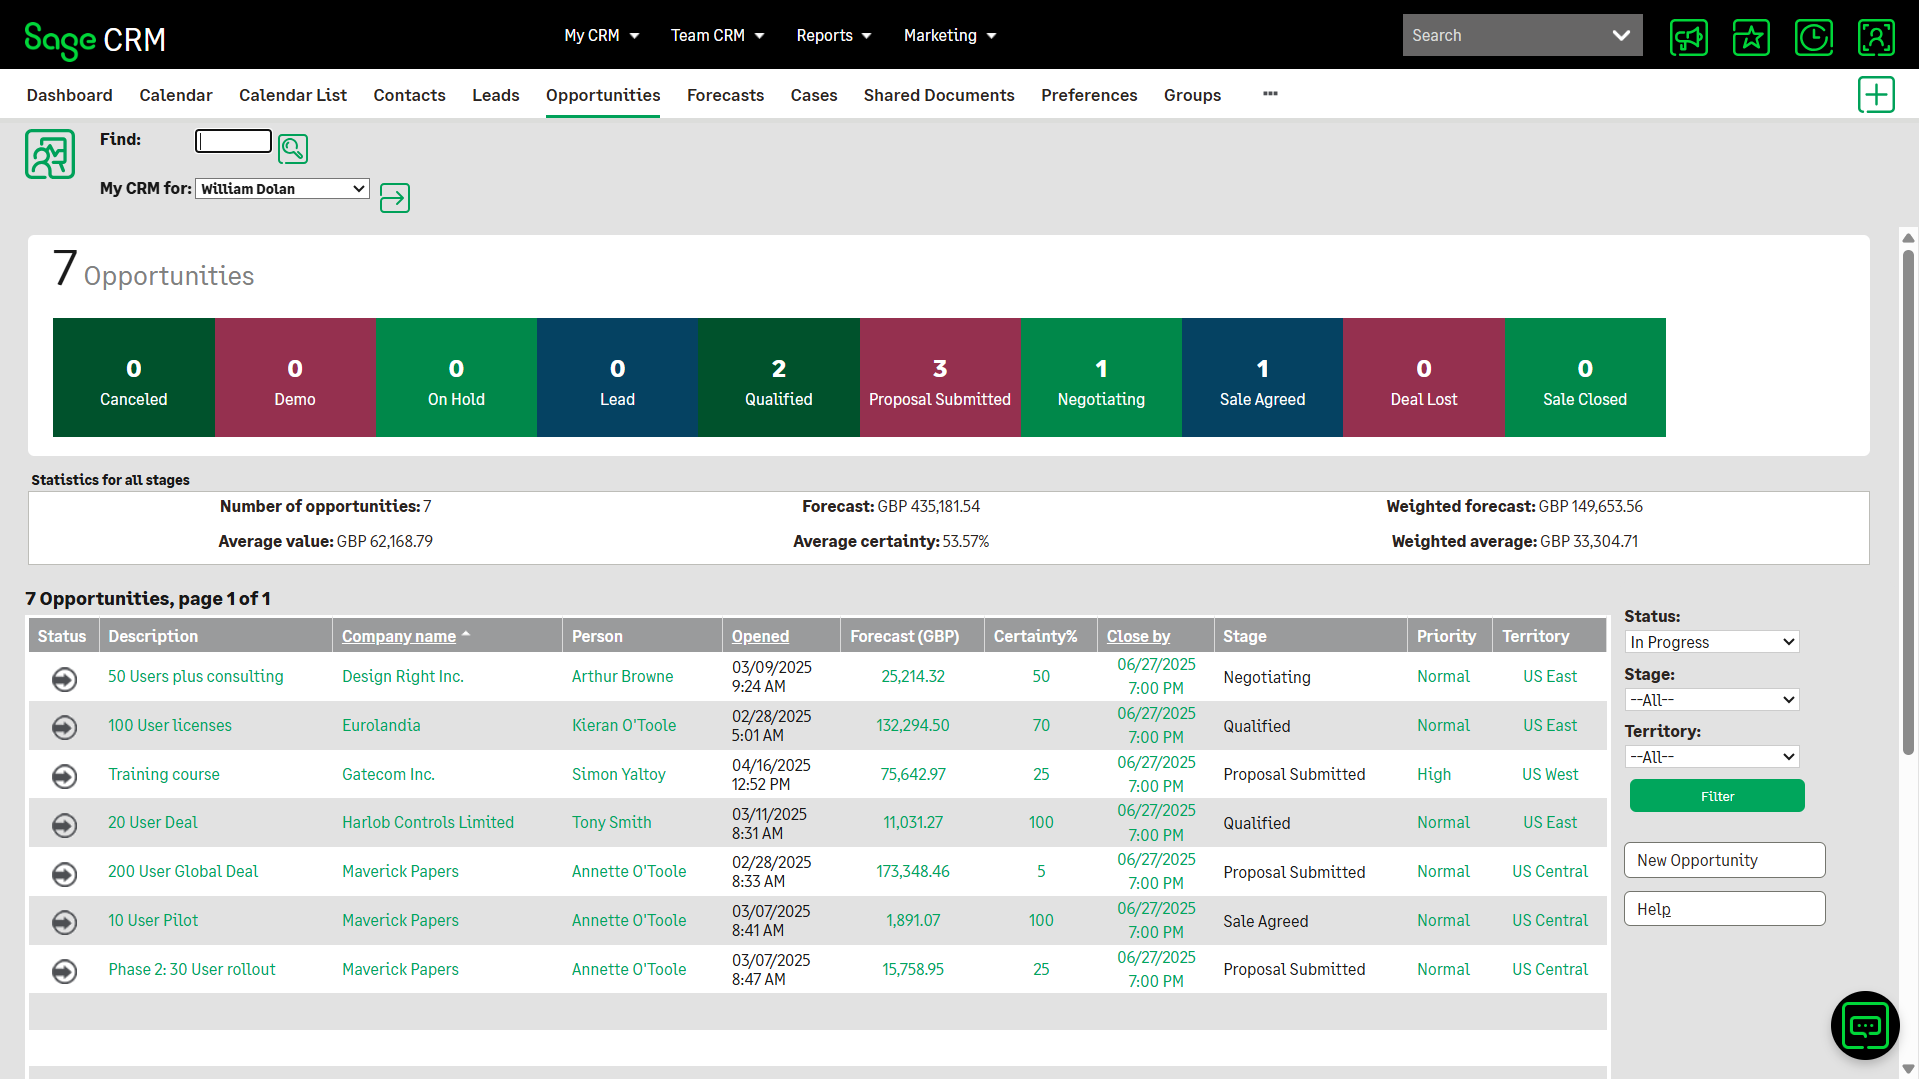
Task: Switch to the Leads tab
Action: 496,95
